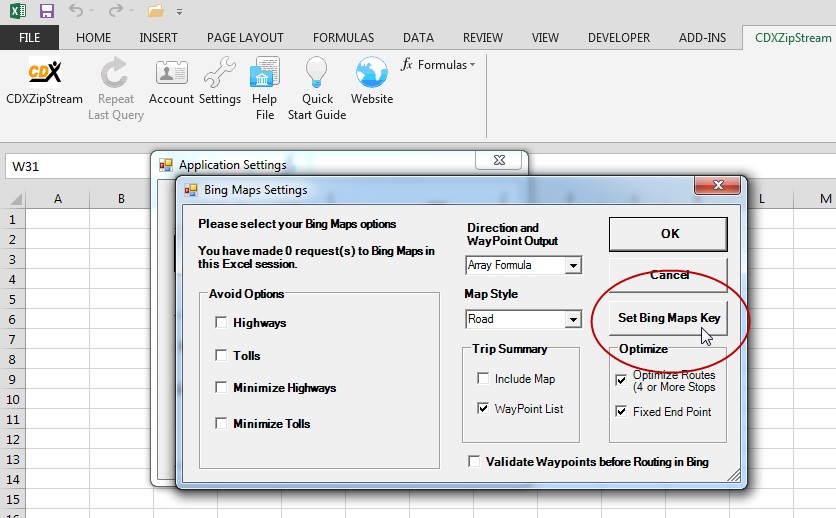The width and height of the screenshot is (836, 518).
Task: Check the Tolls avoid option
Action: [x=221, y=355]
